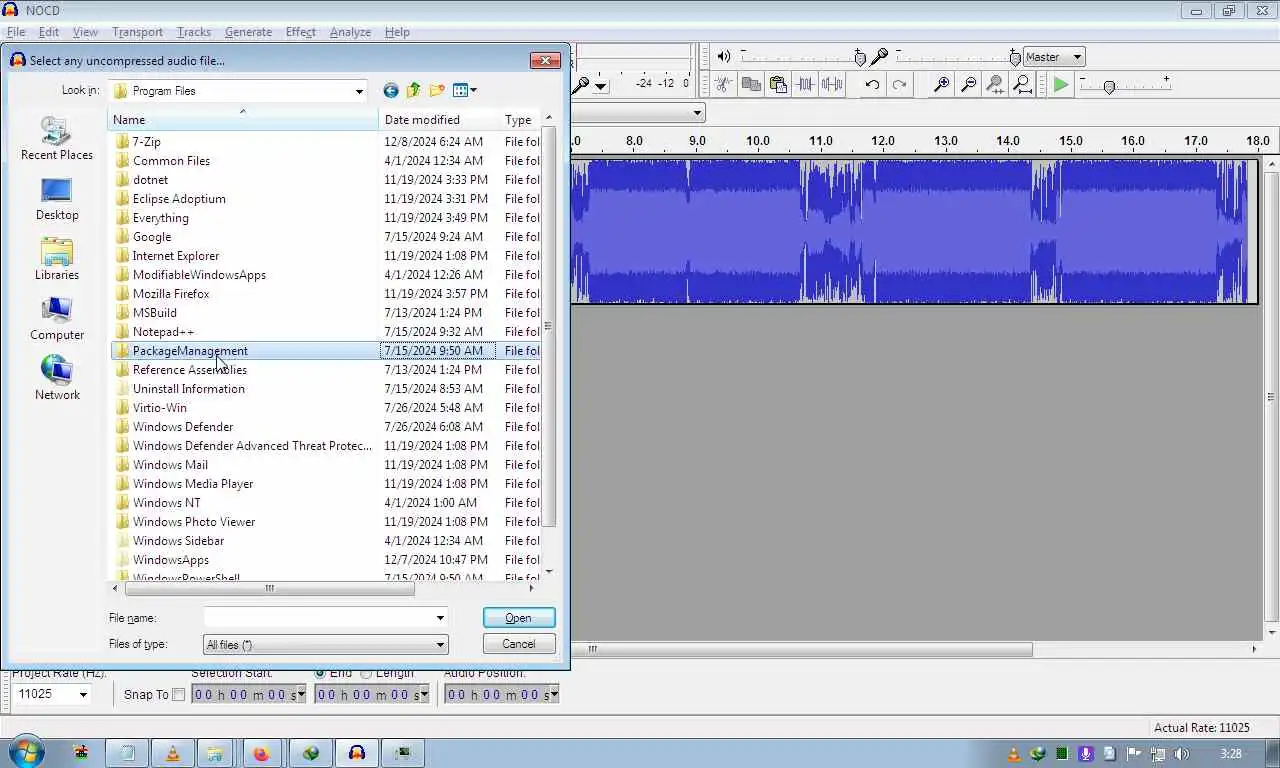This screenshot has height=768, width=1280.
Task: Open the Transport menu
Action: click(x=137, y=32)
